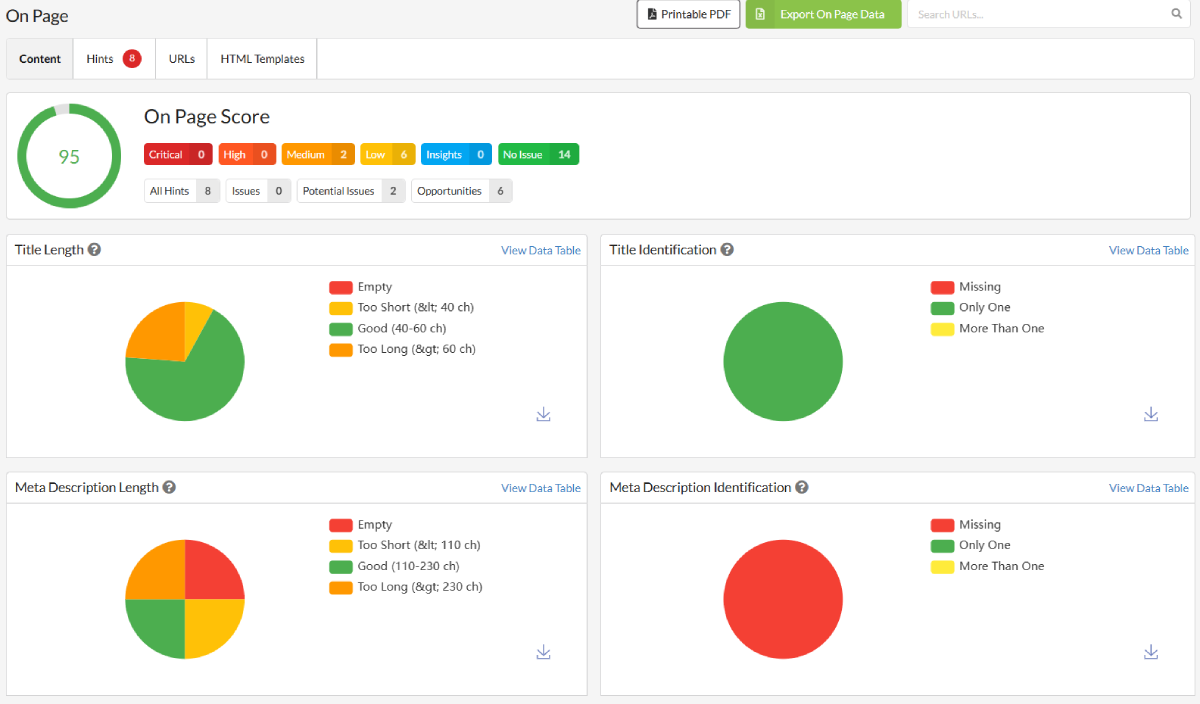Screen dimensions: 1200x704
Task: Open the Printable PDF
Action: (688, 14)
